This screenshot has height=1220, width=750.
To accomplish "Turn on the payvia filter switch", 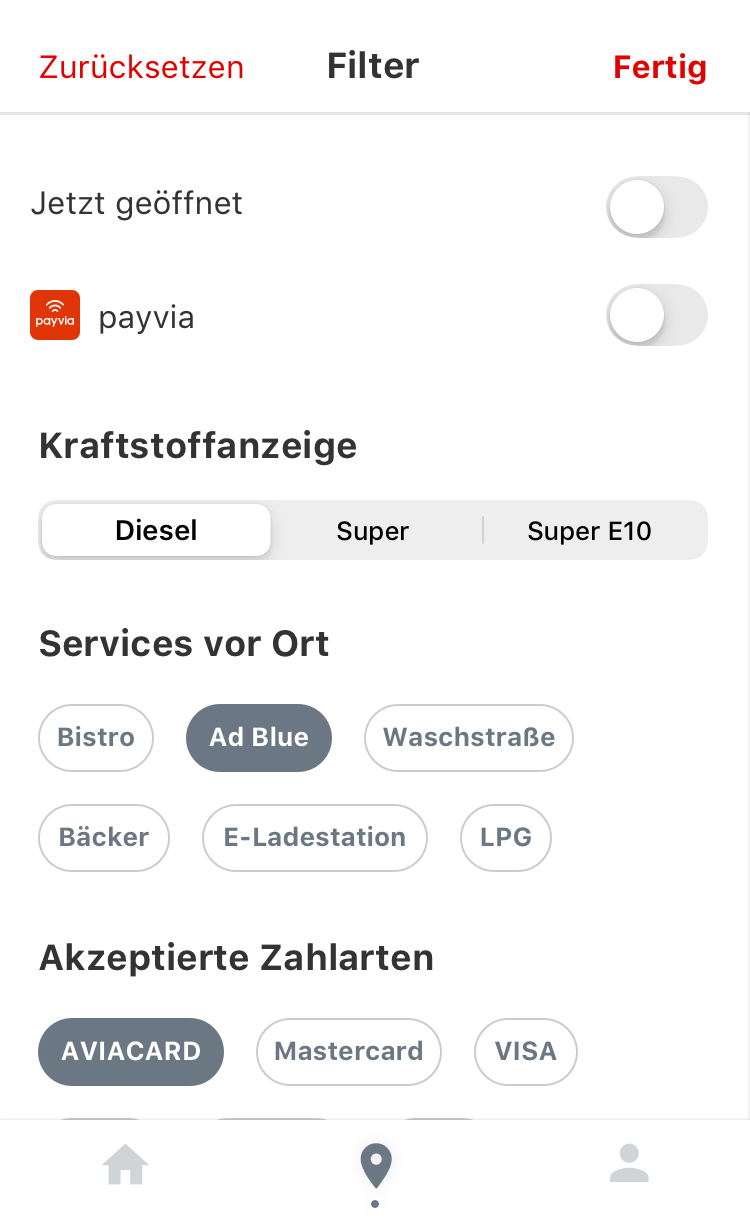I will pos(656,315).
